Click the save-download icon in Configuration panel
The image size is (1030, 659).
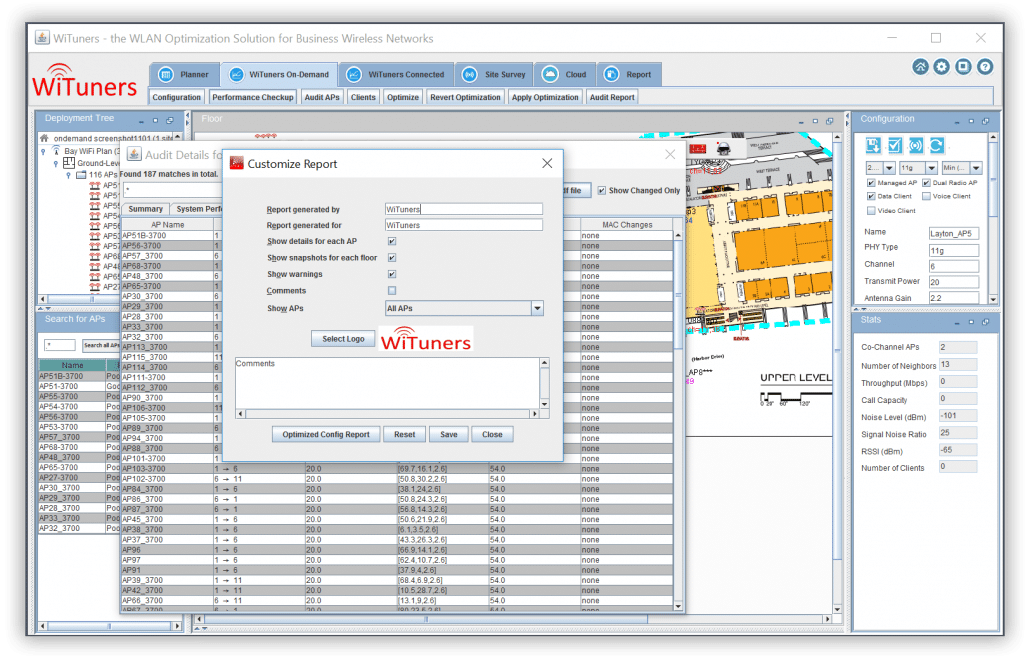(873, 145)
